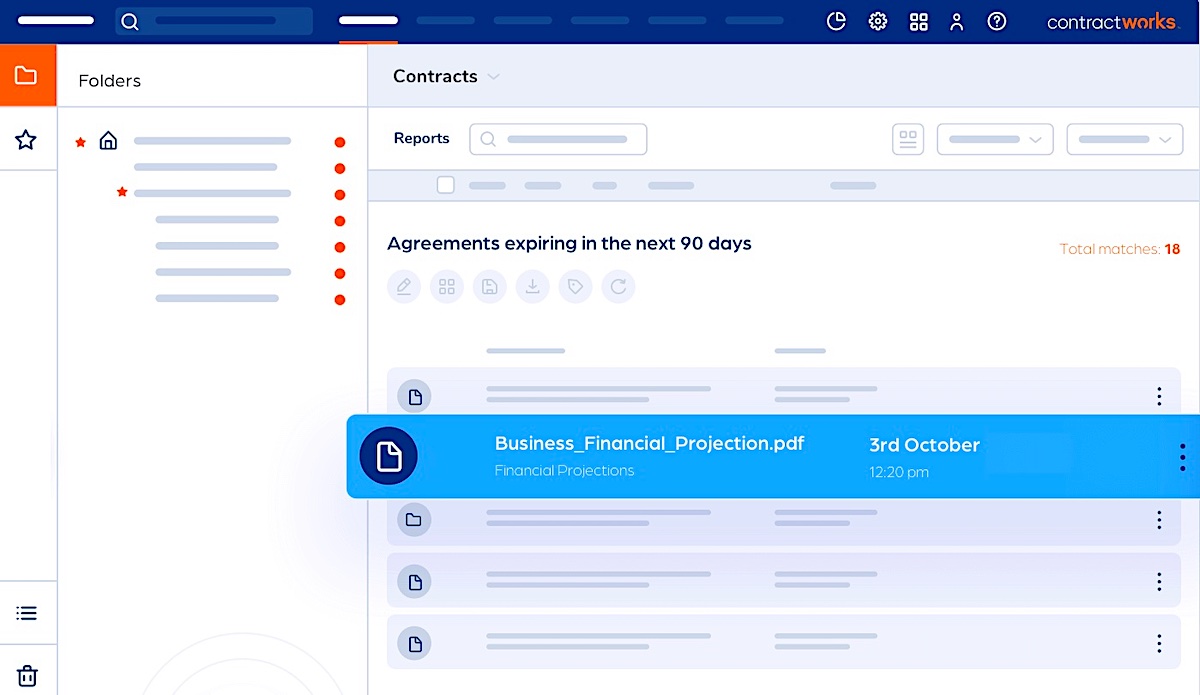Open the three-dot menu for Business_Financial_Projection.pdf
Screen dimensions: 1200x695
pyautogui.click(x=1182, y=457)
